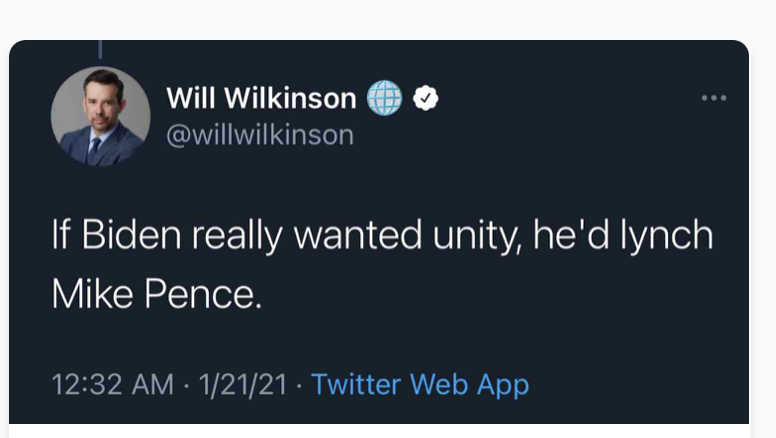Click the word "really" in the tweet
Image resolution: width=776 pixels, height=438 pixels.
[x=238, y=237]
